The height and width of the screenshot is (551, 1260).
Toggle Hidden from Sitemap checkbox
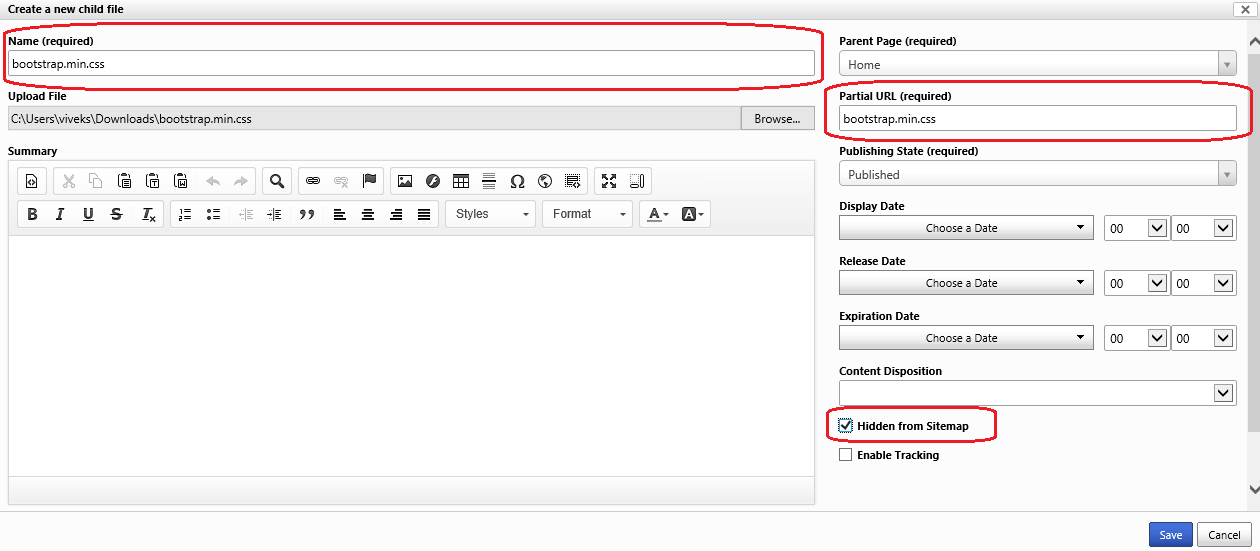point(846,426)
